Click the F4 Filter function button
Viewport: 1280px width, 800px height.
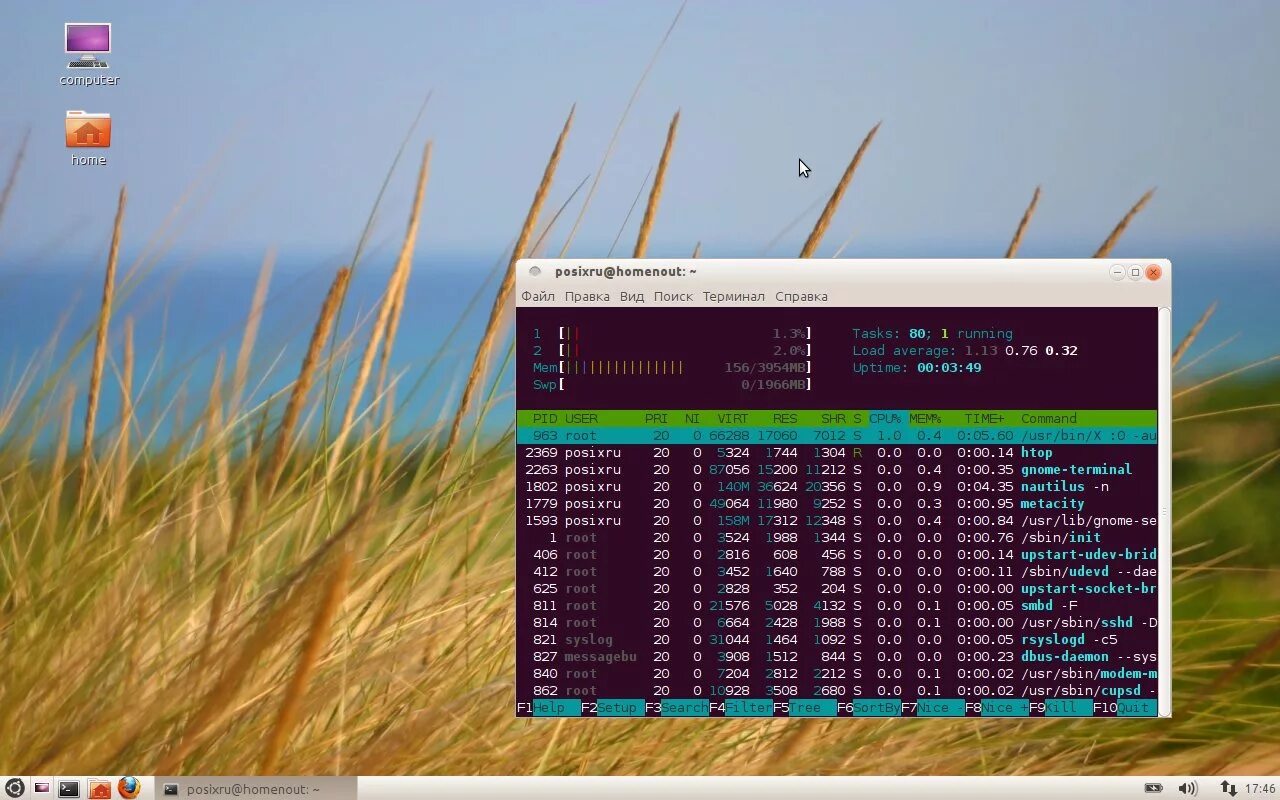(x=740, y=708)
